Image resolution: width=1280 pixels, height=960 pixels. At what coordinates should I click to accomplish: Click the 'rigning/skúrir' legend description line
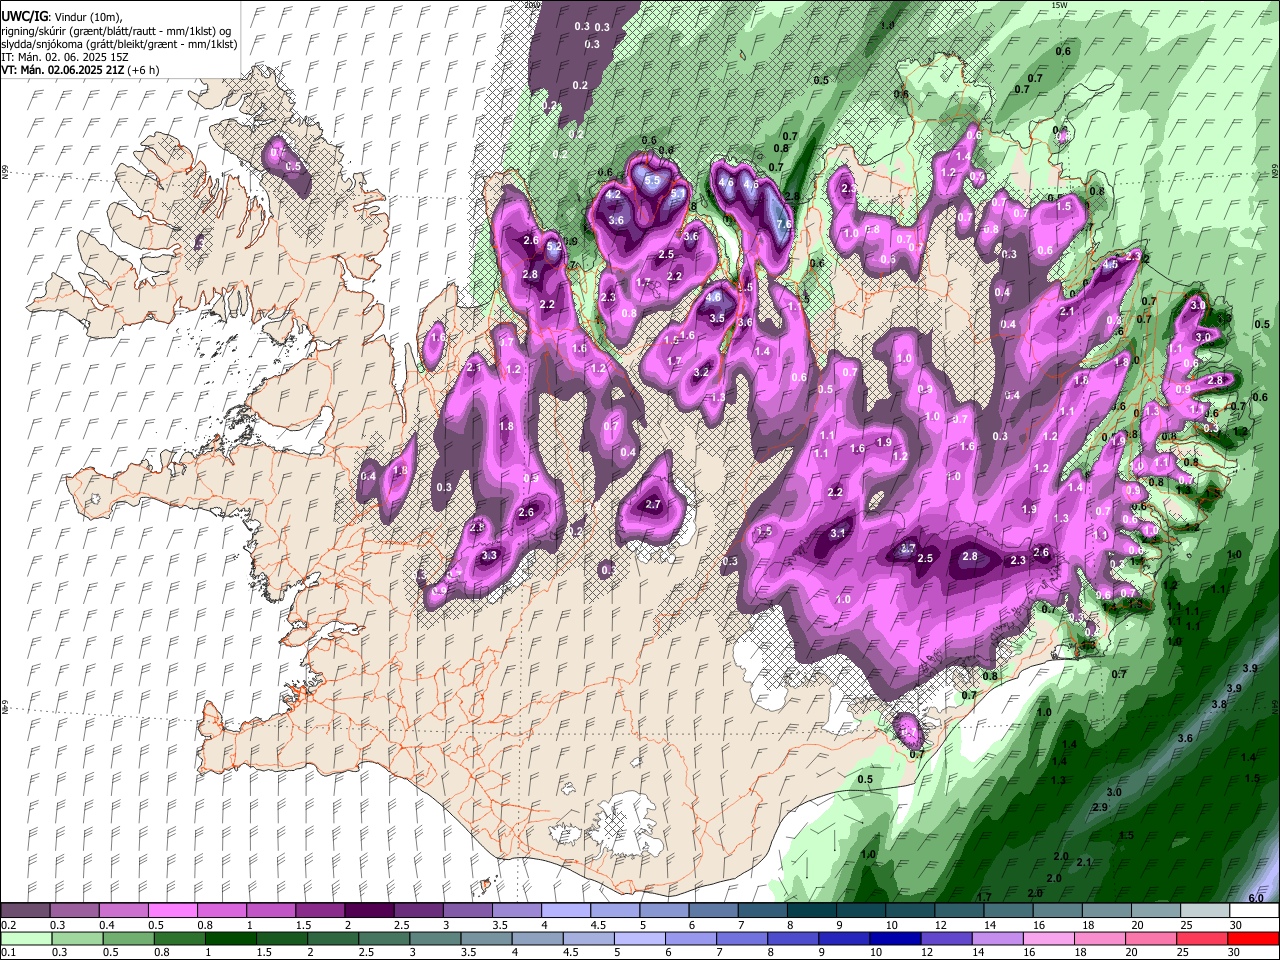pyautogui.click(x=116, y=30)
